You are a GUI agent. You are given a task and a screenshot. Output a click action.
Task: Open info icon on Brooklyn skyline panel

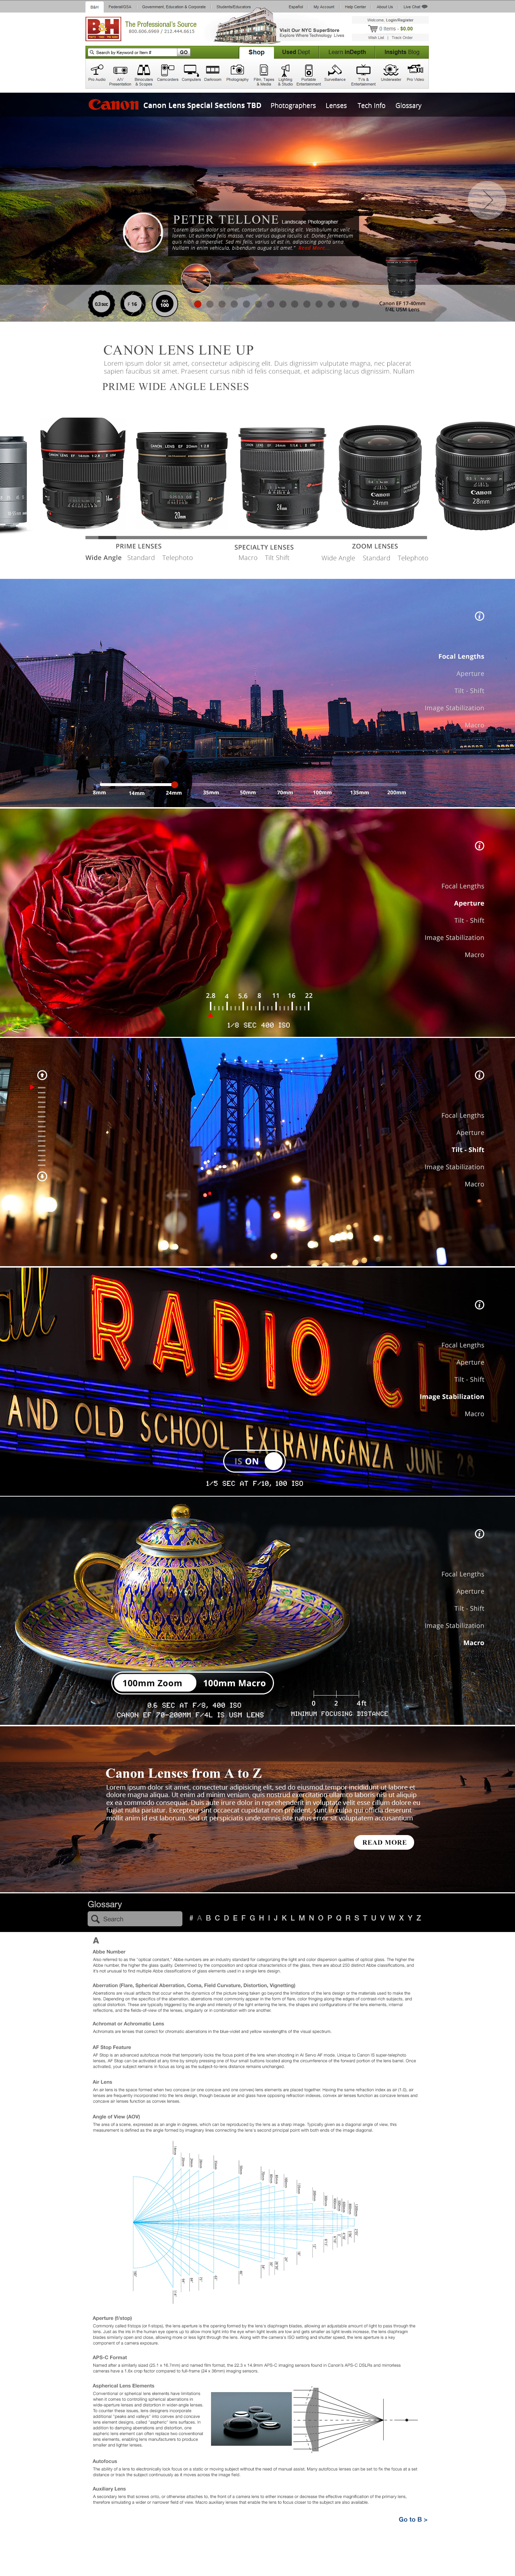(479, 616)
